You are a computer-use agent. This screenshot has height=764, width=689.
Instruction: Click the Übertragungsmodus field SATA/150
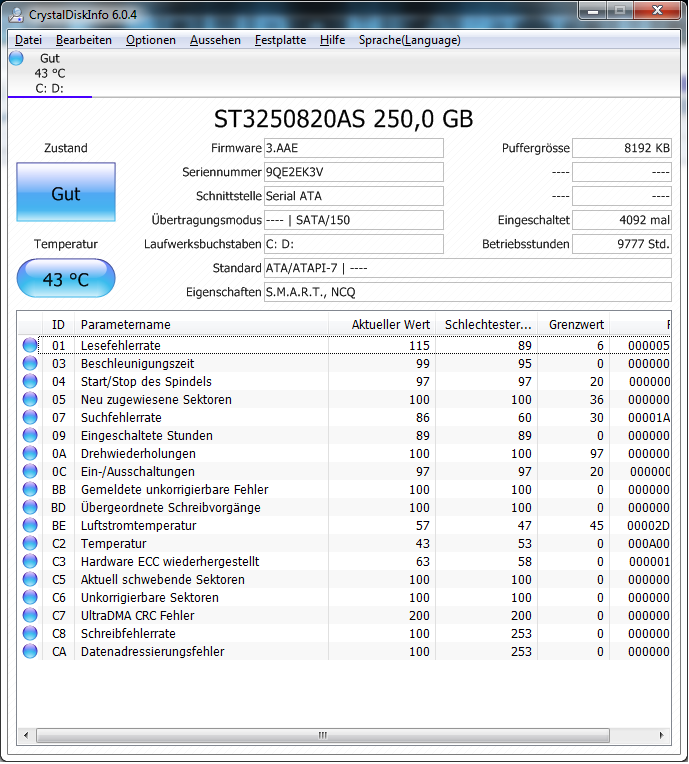click(x=354, y=220)
